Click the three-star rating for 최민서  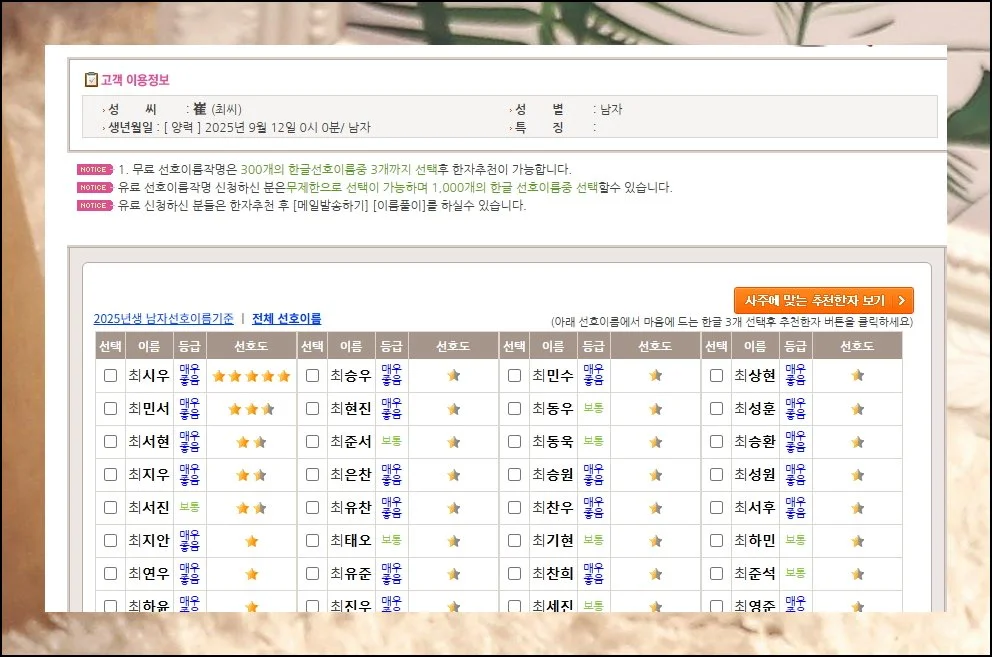pos(251,409)
